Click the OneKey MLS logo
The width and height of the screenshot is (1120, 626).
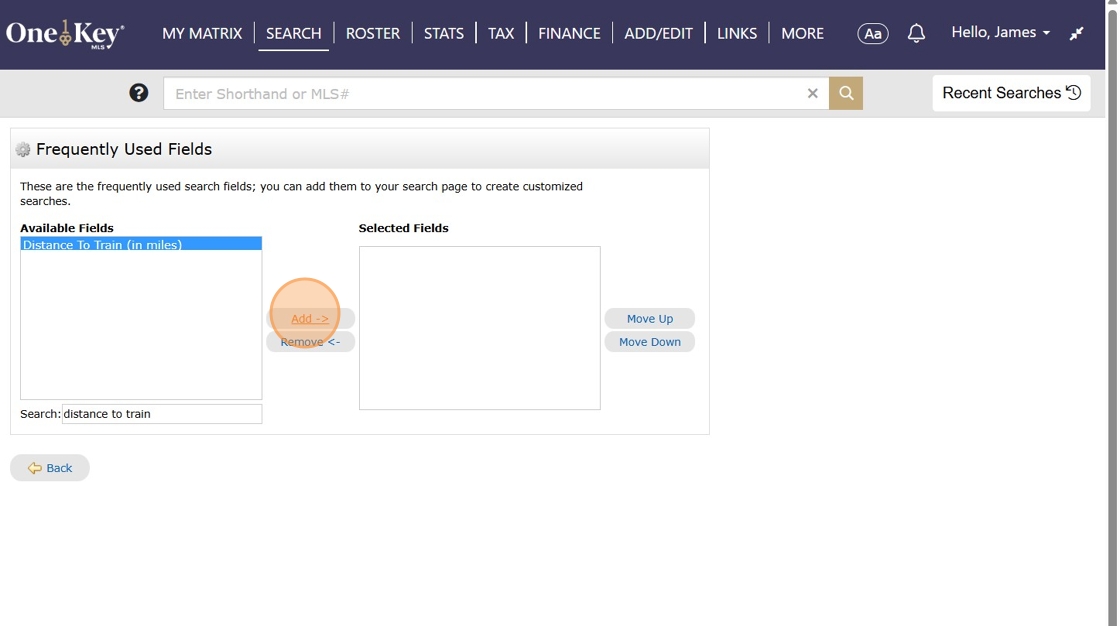pyautogui.click(x=65, y=34)
